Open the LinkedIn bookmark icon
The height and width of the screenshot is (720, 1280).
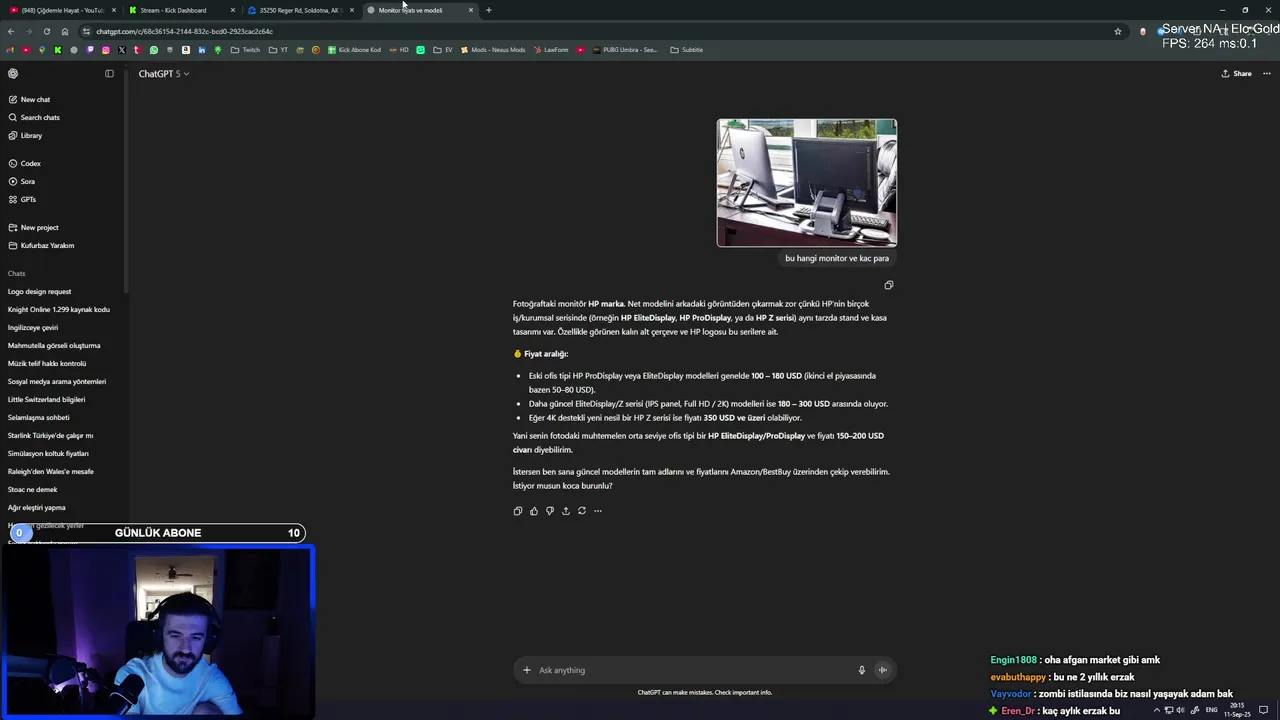click(202, 49)
